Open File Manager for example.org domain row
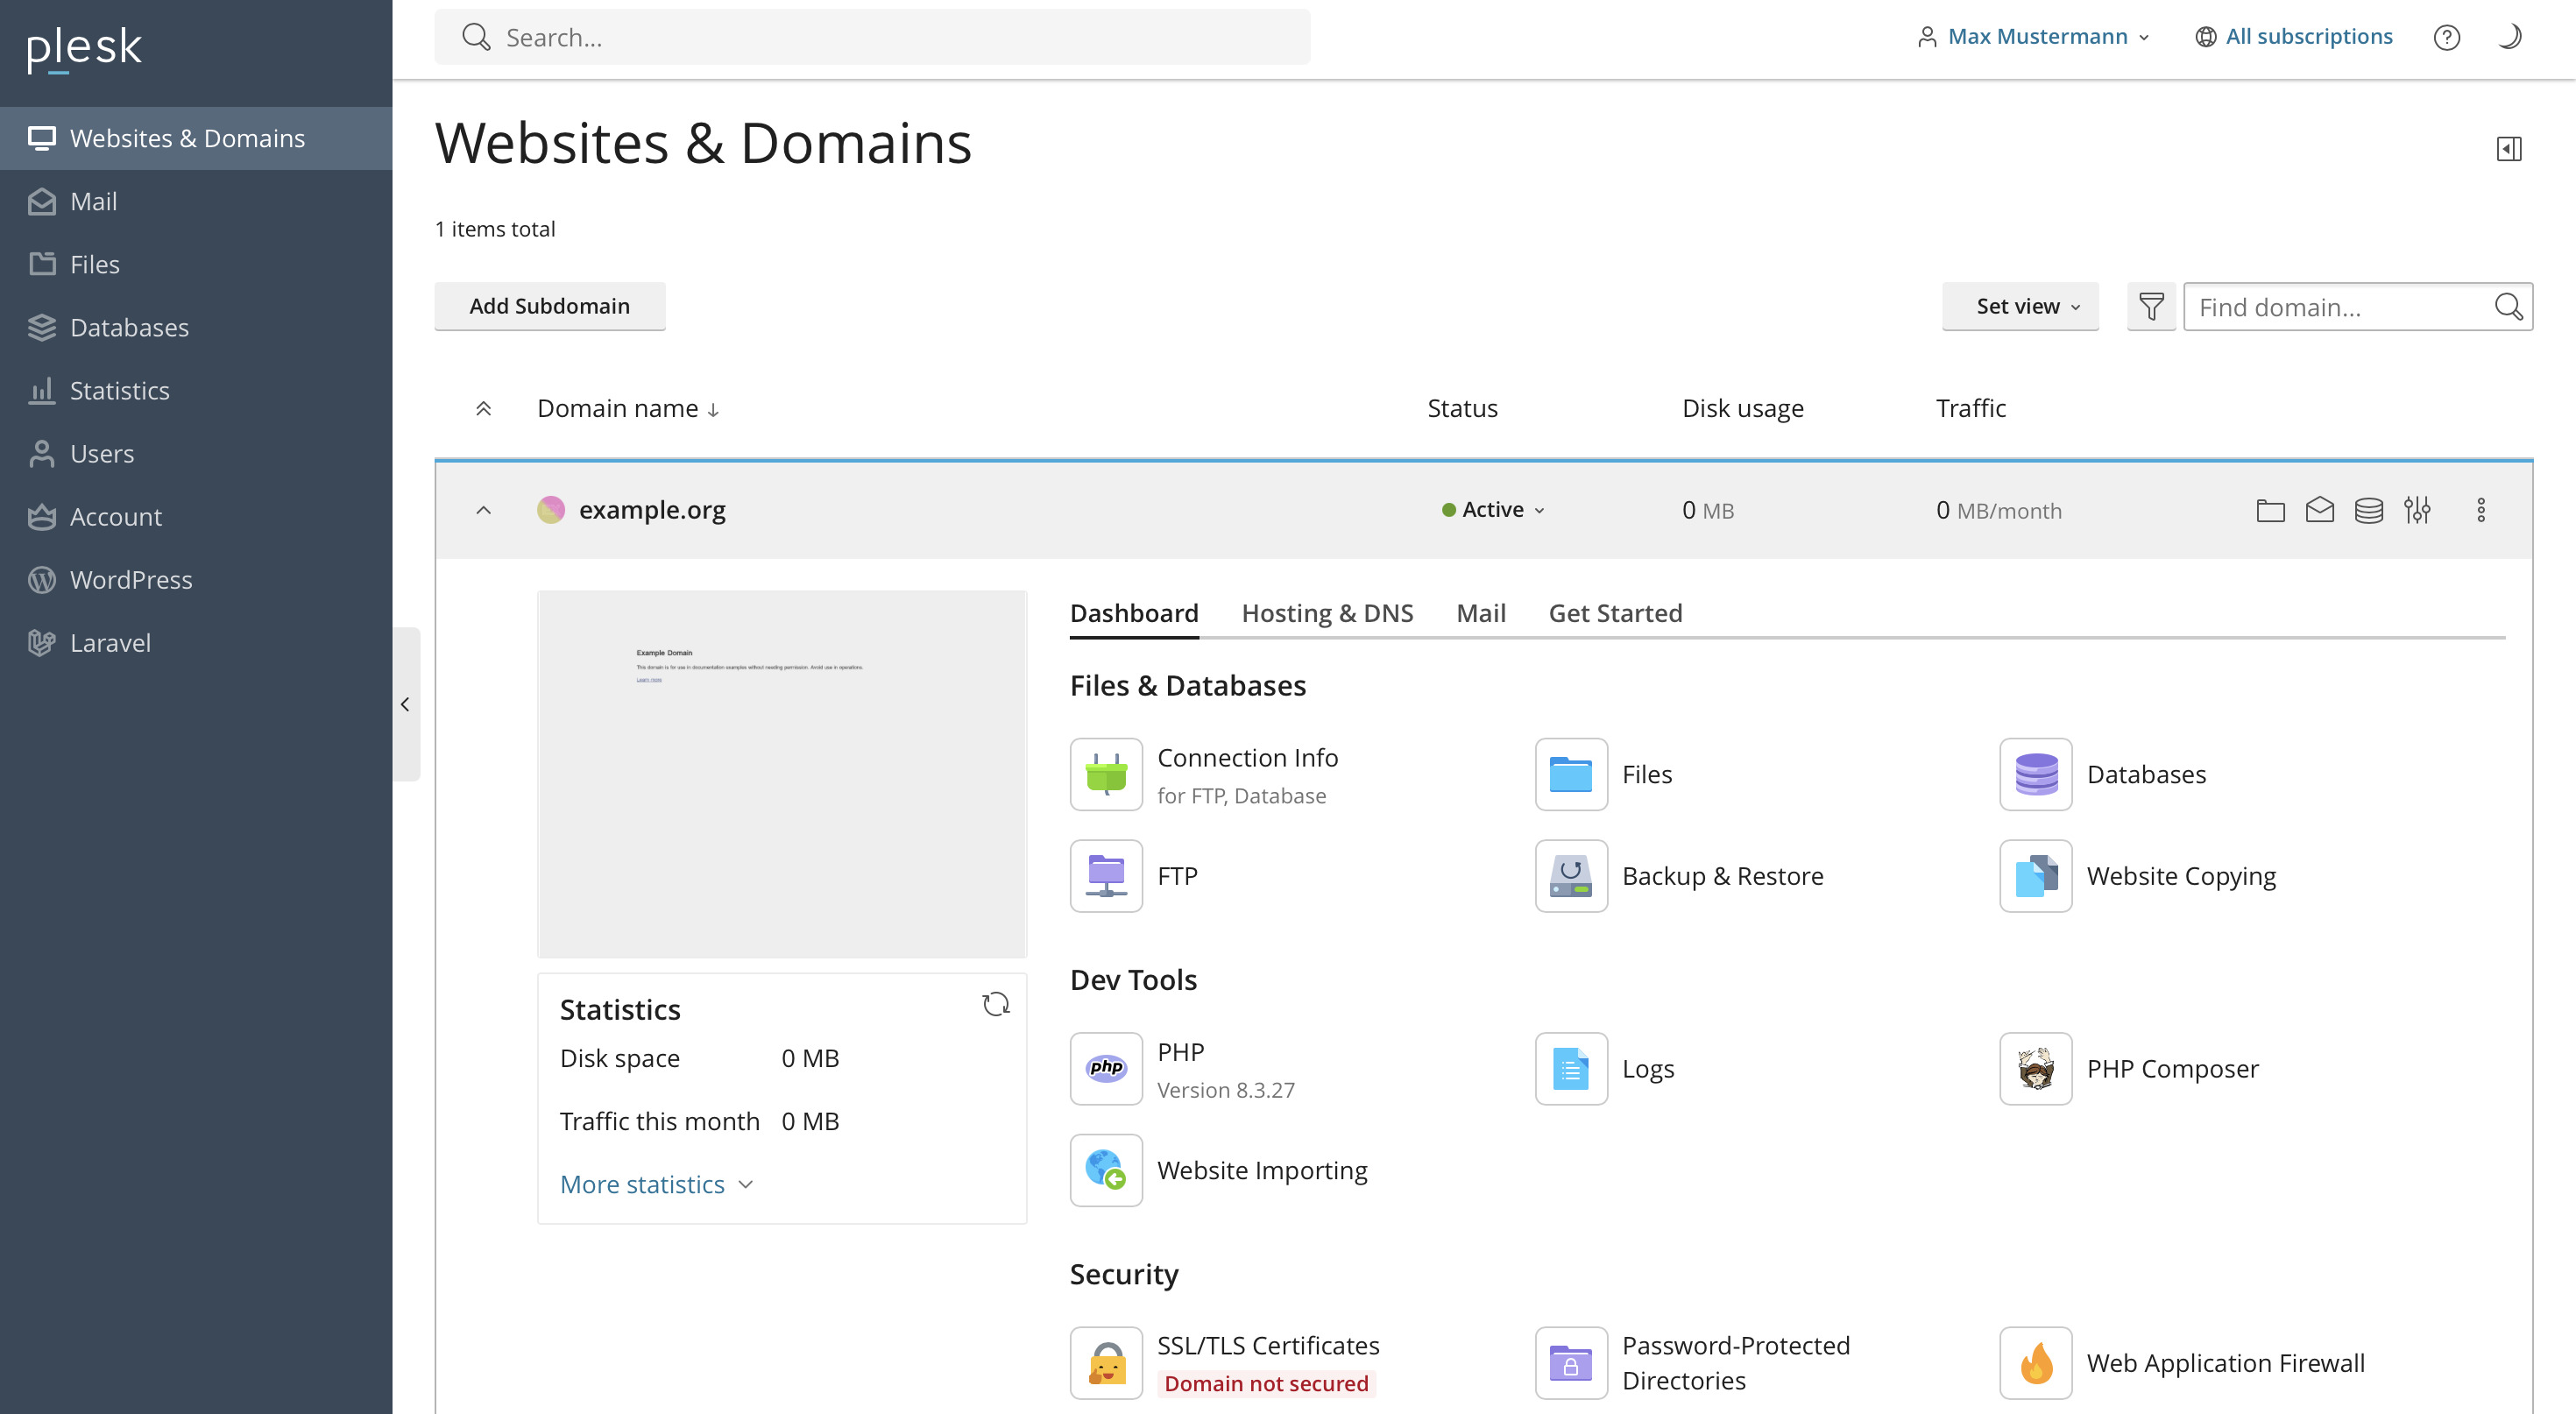The height and width of the screenshot is (1414, 2576). click(2269, 510)
